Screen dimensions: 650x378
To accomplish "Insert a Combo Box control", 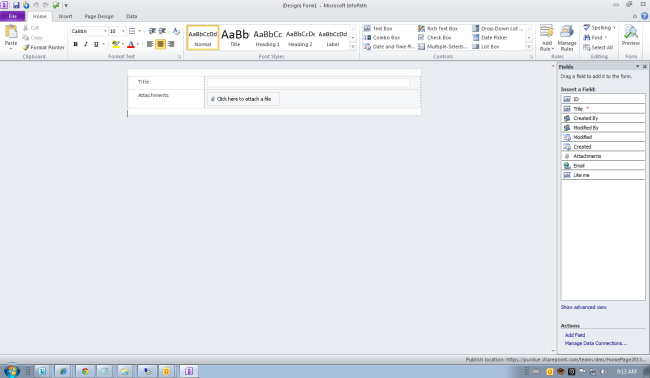I will 381,38.
